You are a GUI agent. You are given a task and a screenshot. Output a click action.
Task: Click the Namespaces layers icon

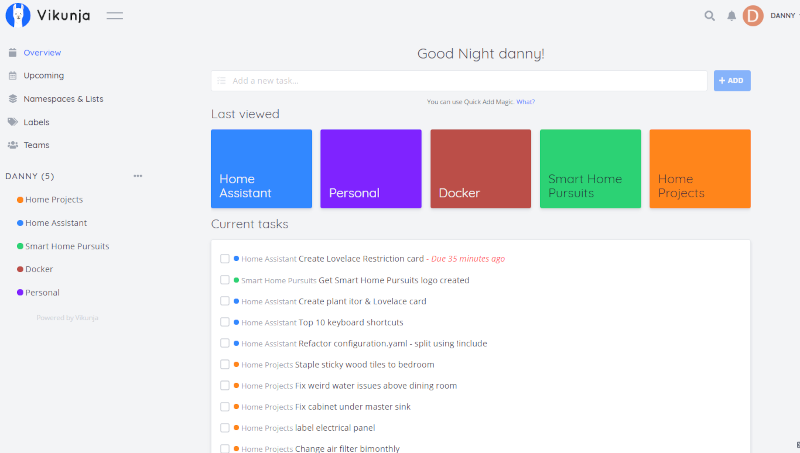13,98
